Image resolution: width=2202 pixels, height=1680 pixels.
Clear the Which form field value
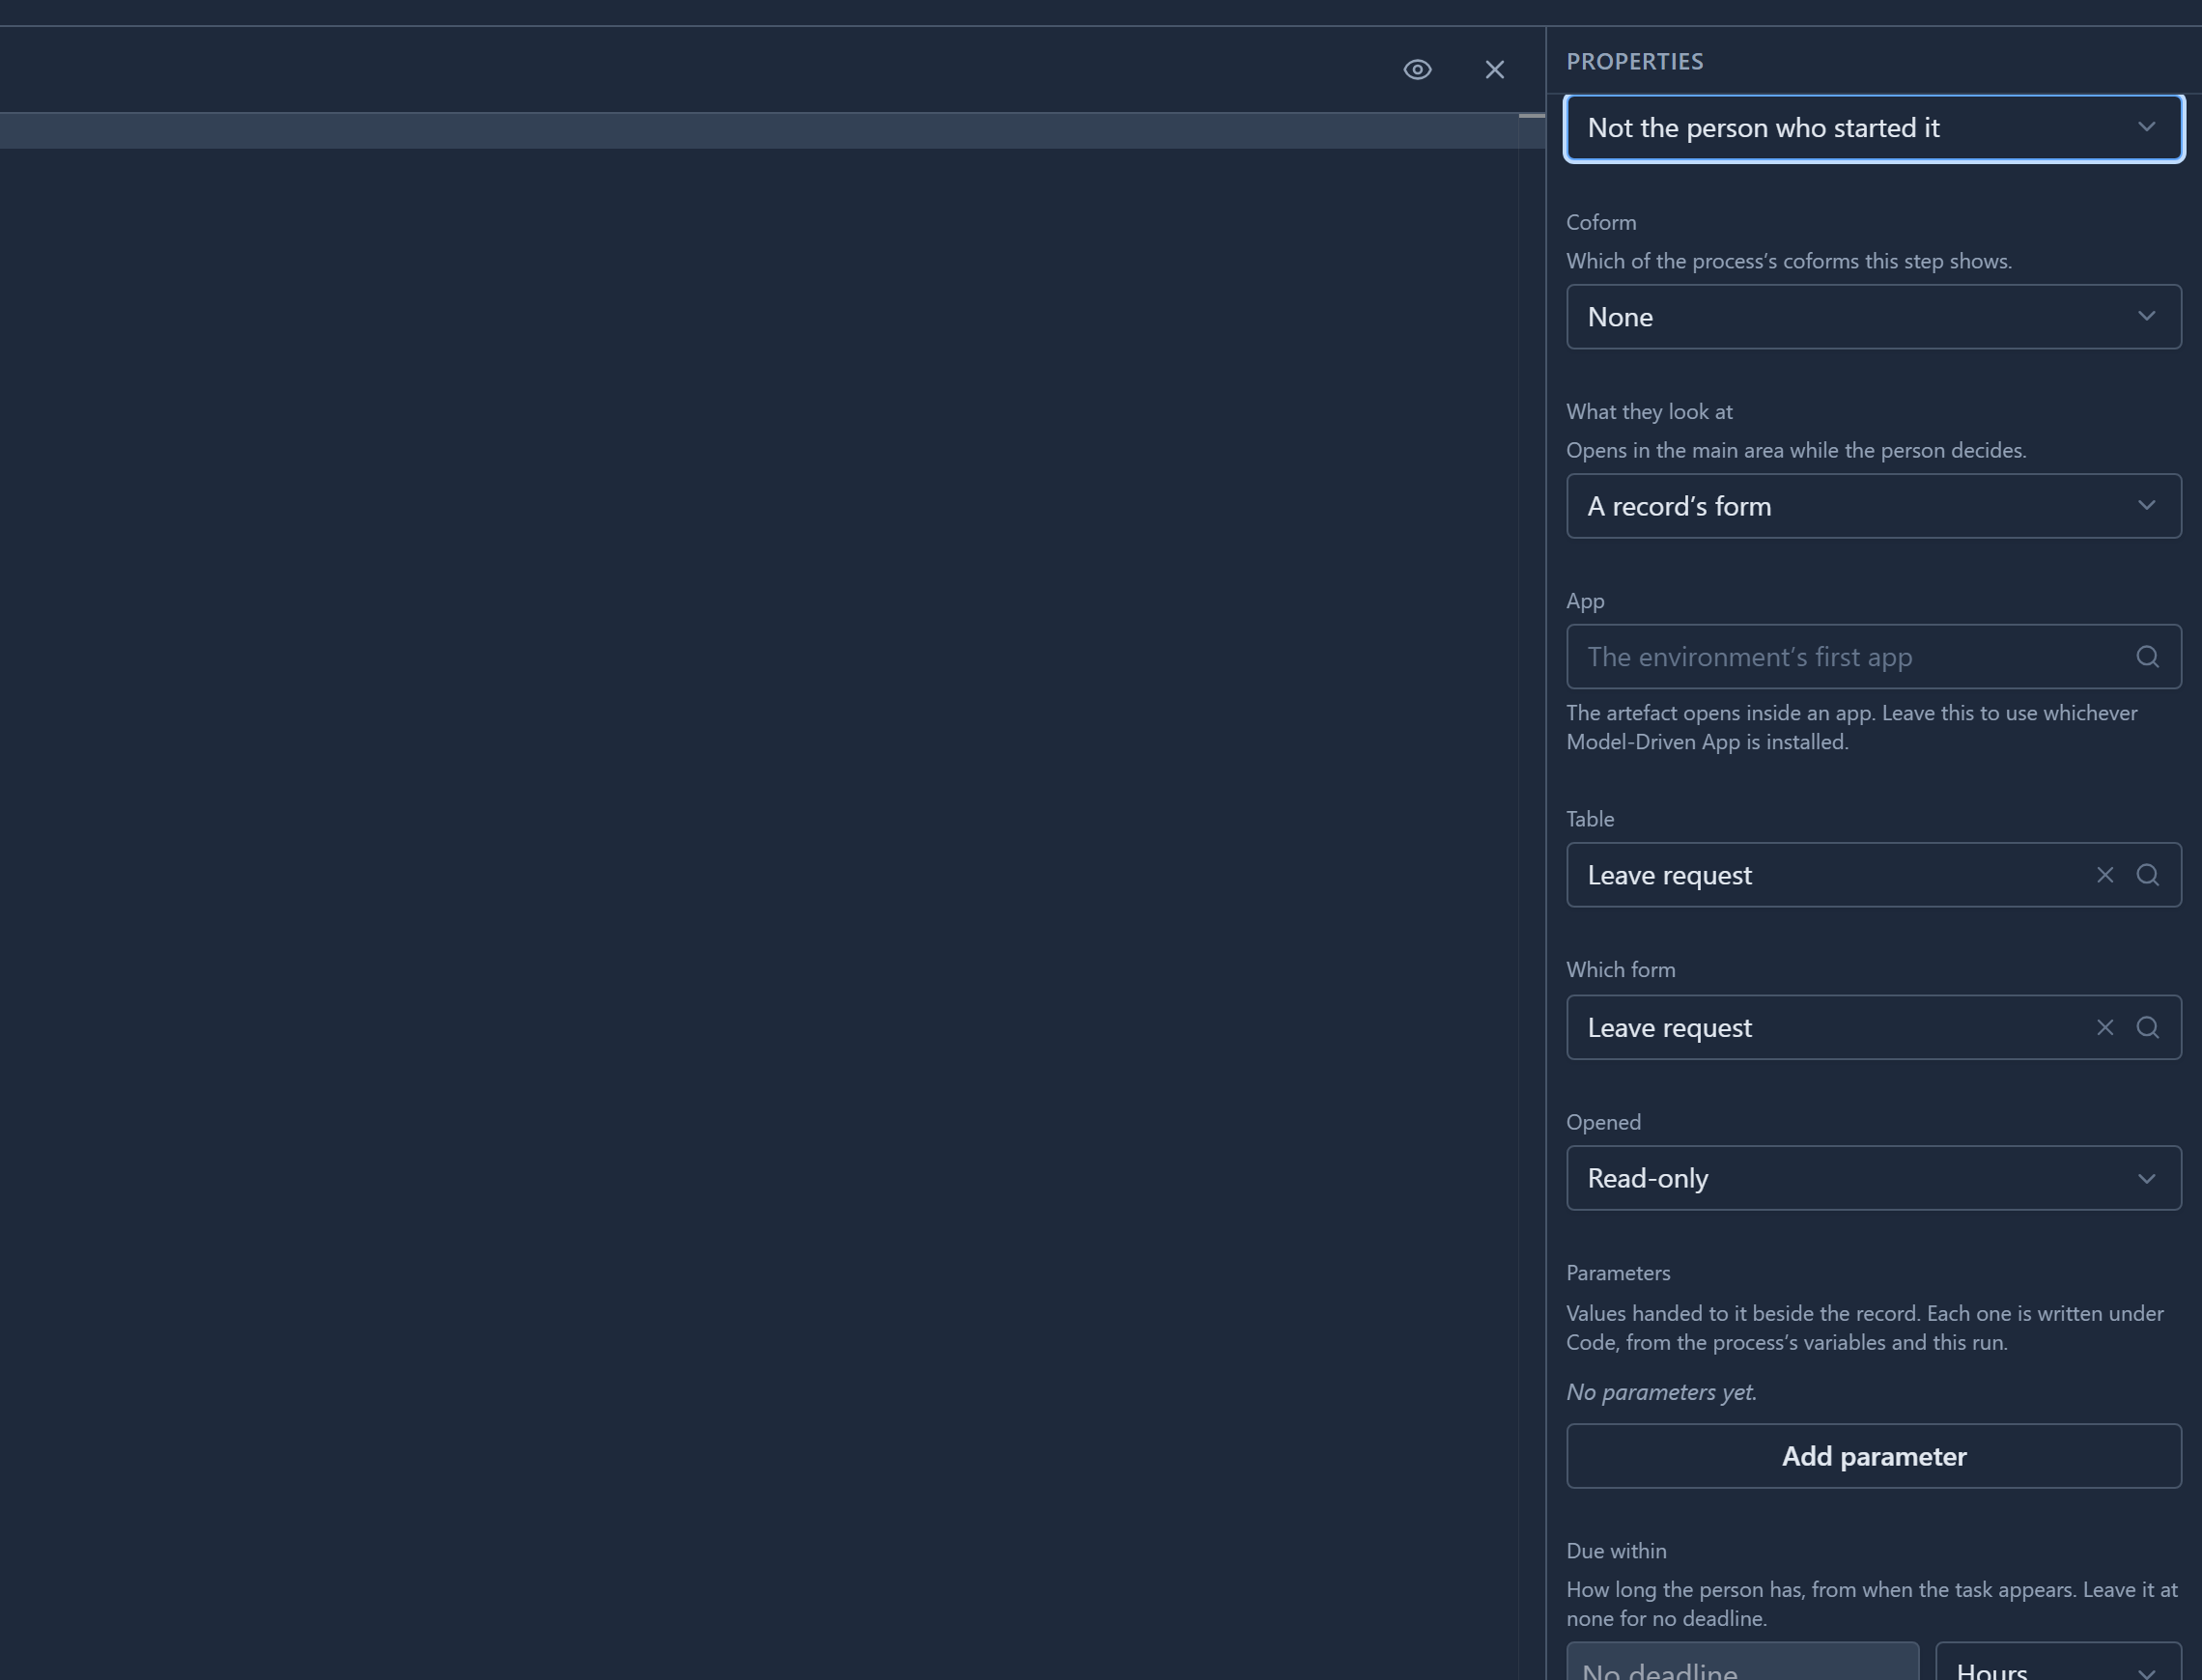[2105, 1027]
